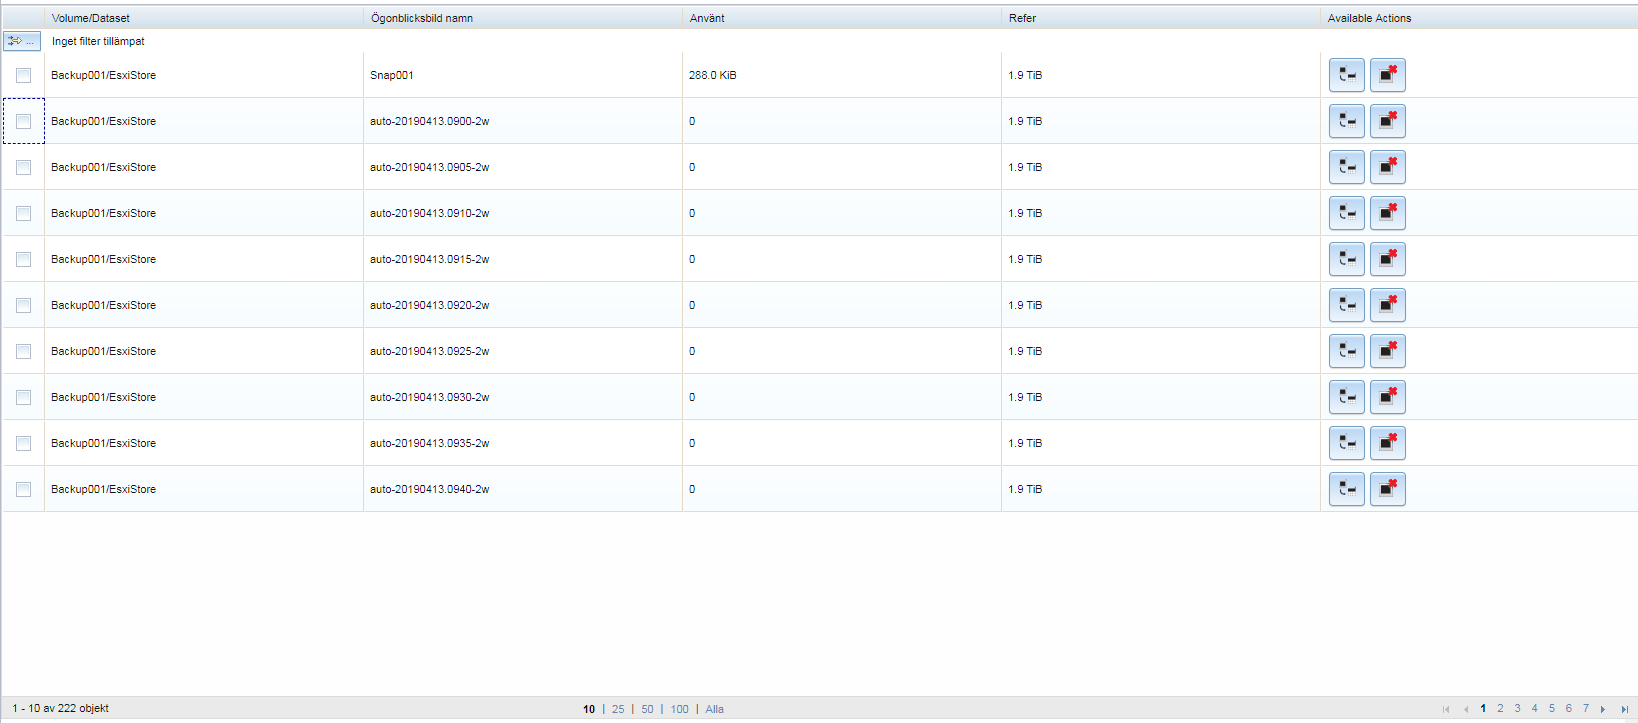Screen dimensions: 1638x723
Task: Sort by Volume/Dataset column header
Action: [91, 18]
